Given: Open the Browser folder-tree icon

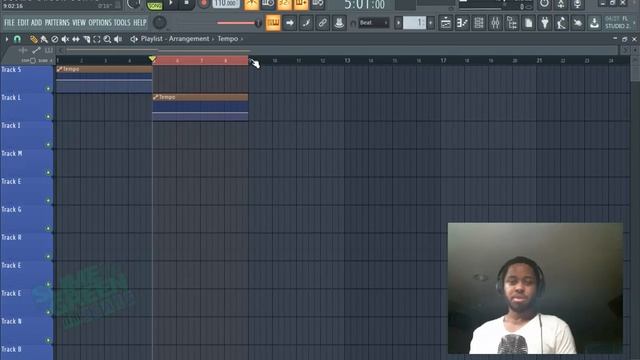Looking at the screenshot, I should (512, 23).
